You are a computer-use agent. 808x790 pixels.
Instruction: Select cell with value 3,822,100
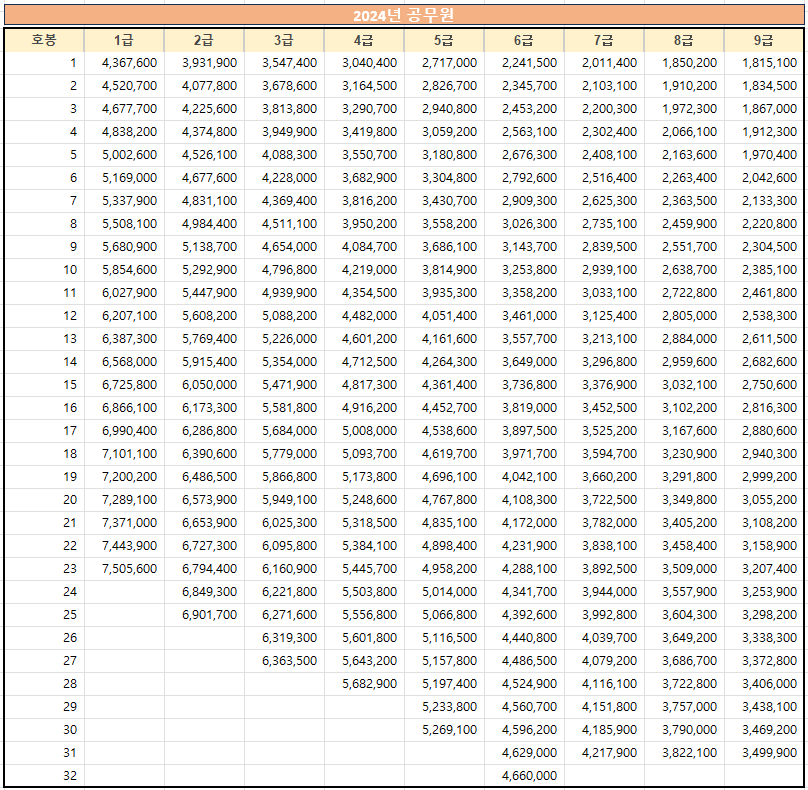pyautogui.click(x=684, y=753)
